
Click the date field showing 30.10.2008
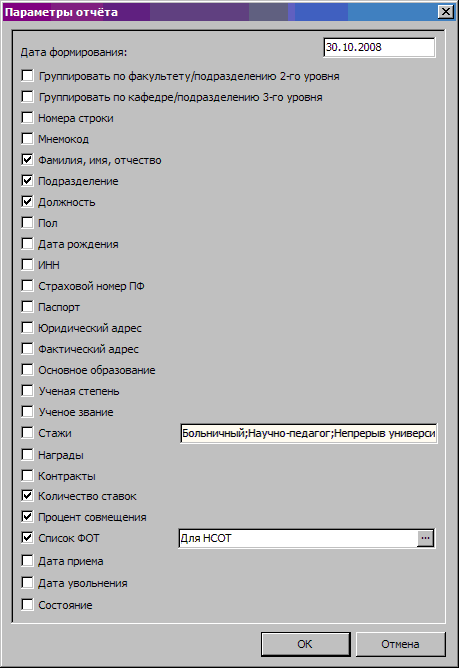click(x=379, y=47)
